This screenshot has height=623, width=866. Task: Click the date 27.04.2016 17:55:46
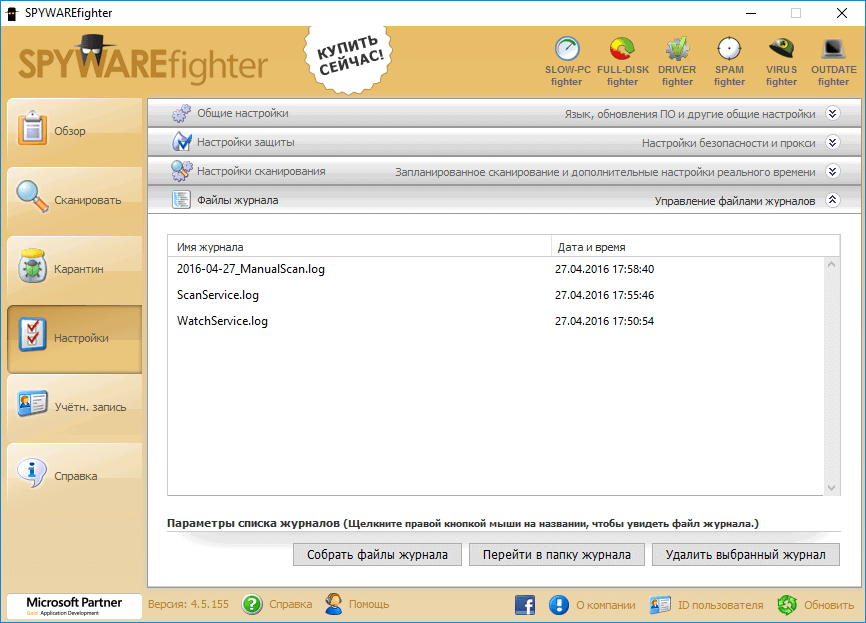604,295
